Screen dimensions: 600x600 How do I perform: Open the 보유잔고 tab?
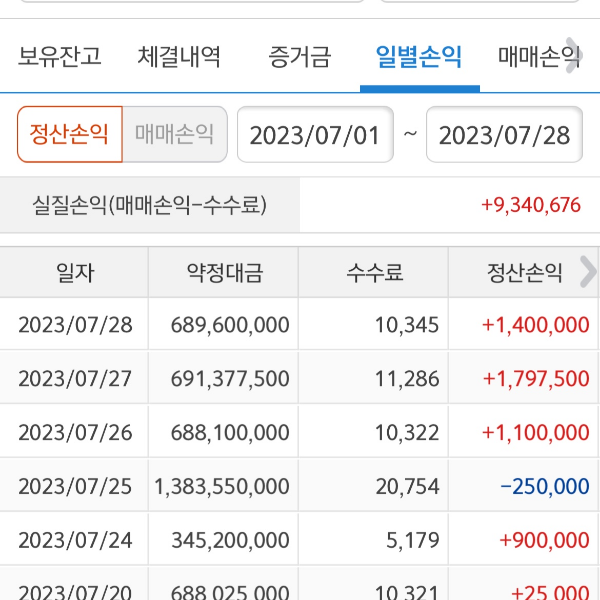point(59,56)
